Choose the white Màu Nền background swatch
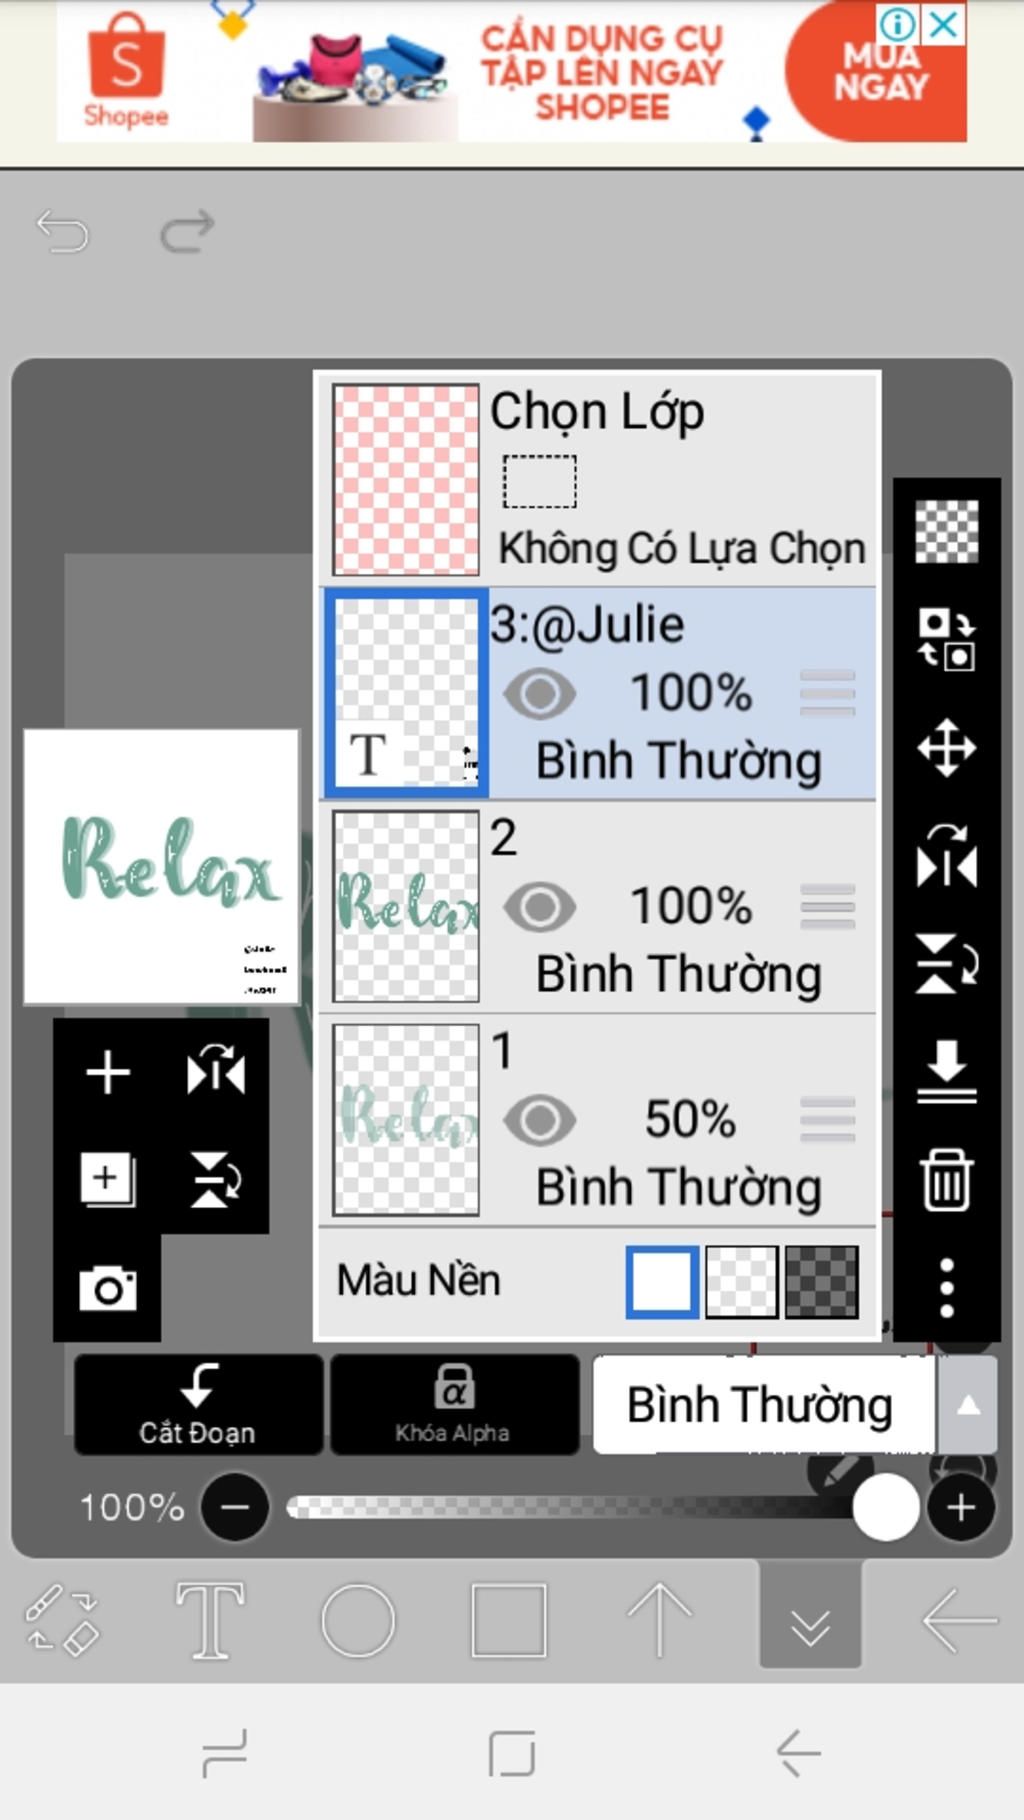The height and width of the screenshot is (1820, 1024). click(662, 1281)
